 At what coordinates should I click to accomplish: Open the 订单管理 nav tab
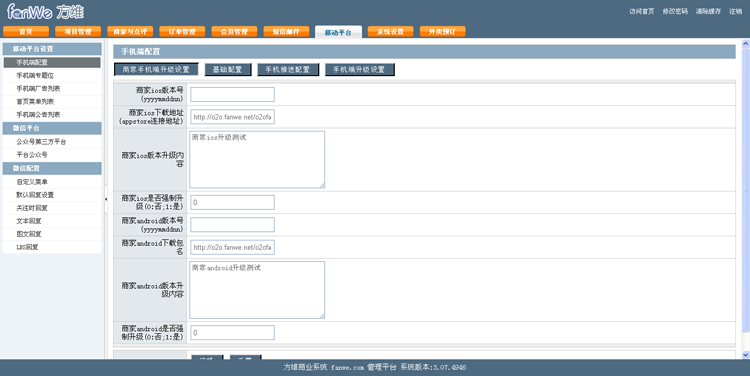tap(182, 32)
